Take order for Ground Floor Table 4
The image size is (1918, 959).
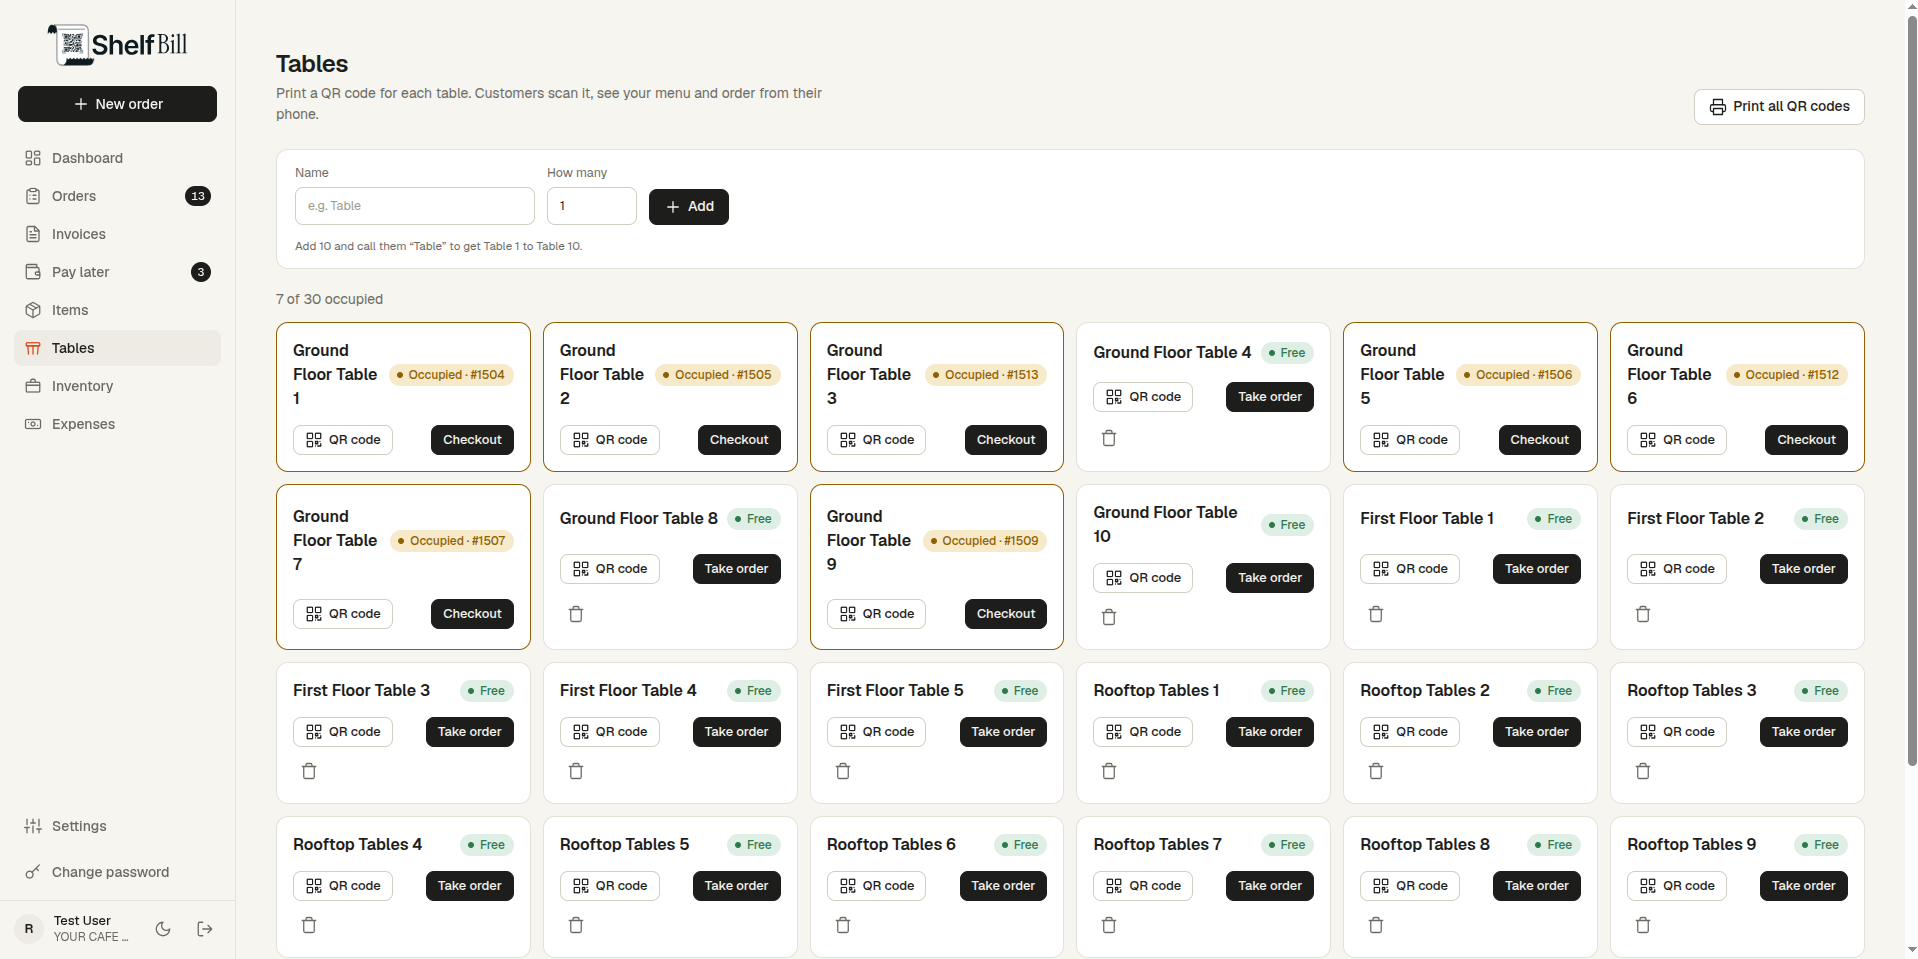point(1270,397)
